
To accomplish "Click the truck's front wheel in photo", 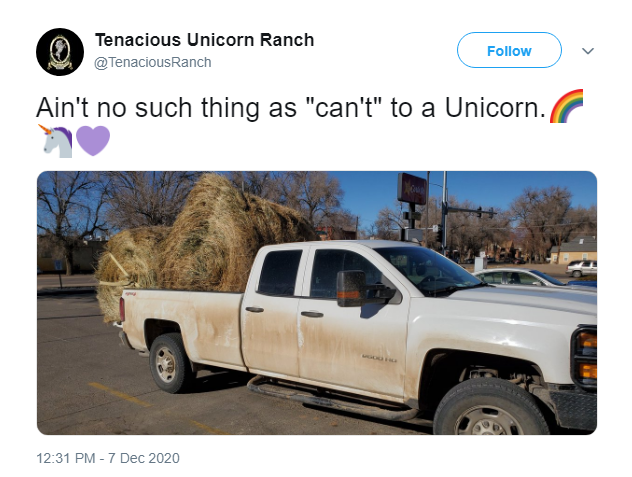I will pos(491,408).
